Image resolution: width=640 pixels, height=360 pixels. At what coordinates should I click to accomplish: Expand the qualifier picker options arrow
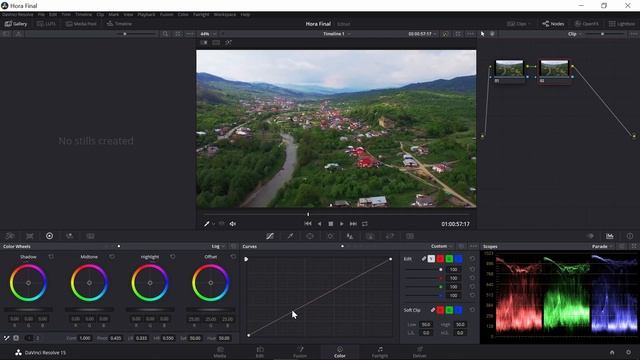[213, 224]
